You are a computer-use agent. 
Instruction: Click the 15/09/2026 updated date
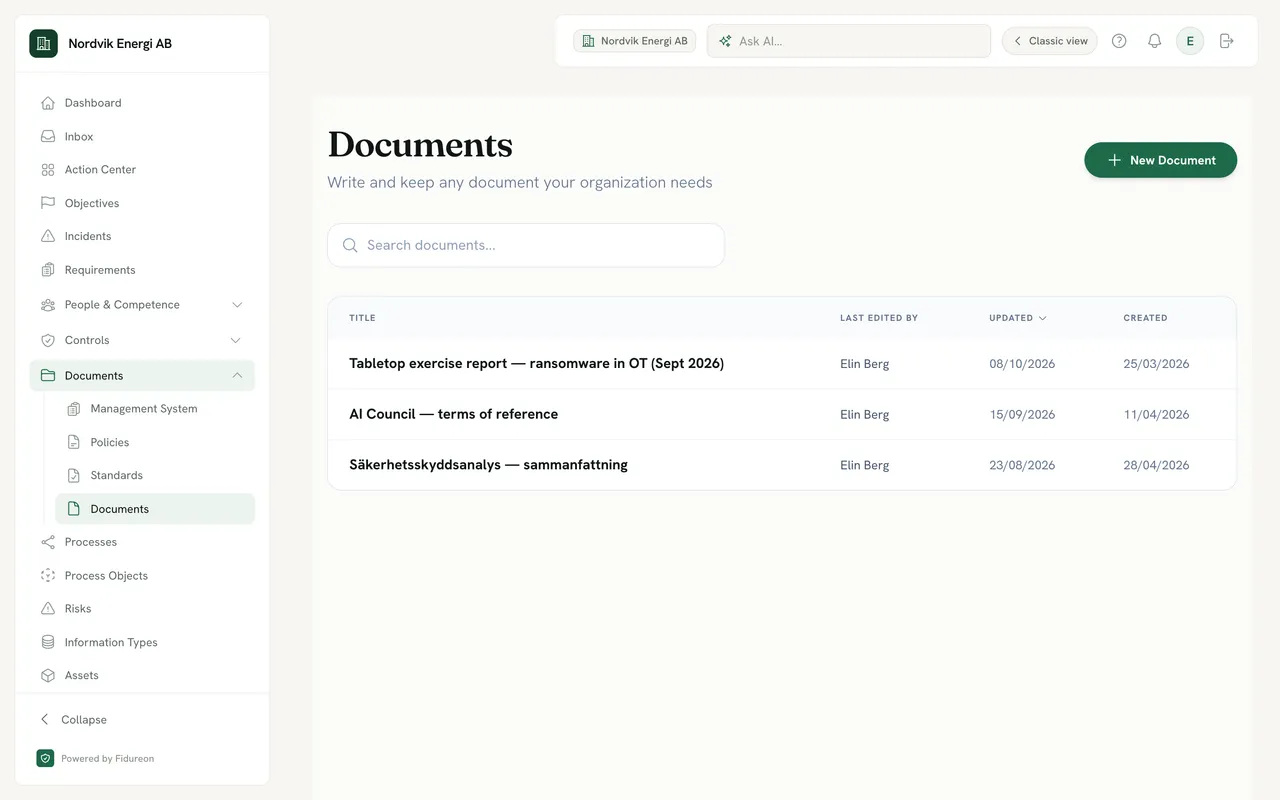pos(1022,414)
